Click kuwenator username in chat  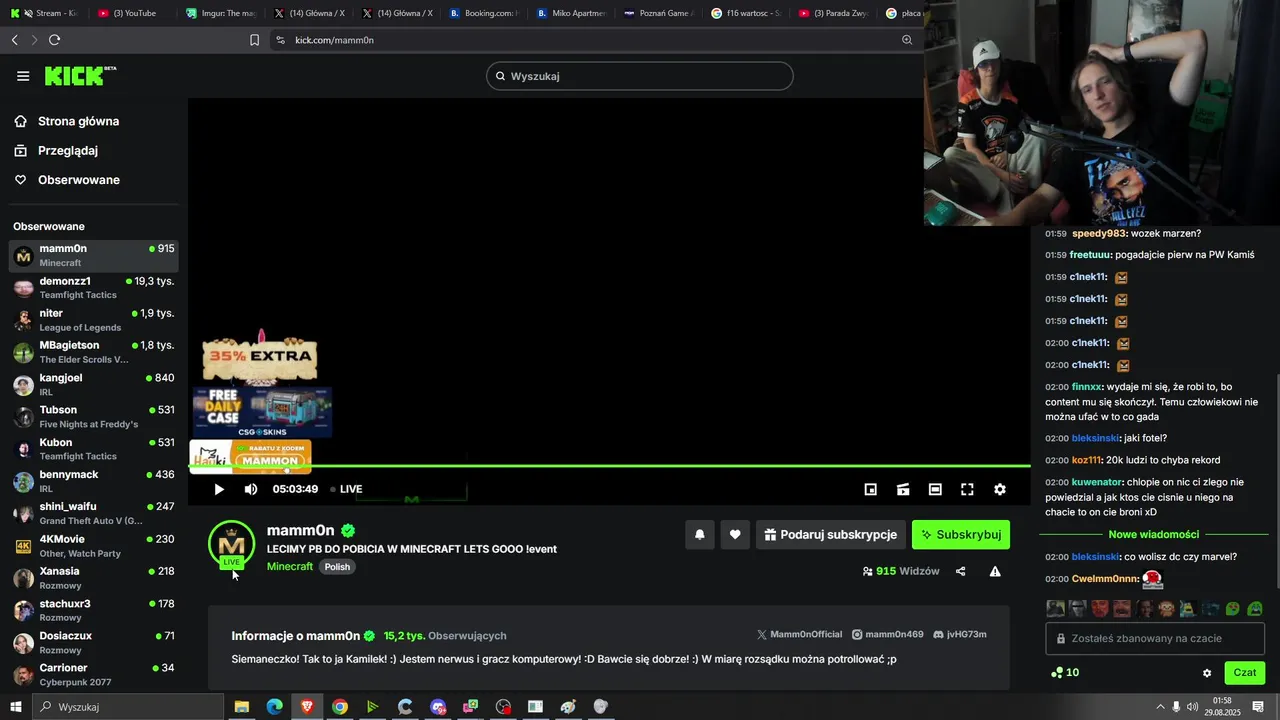coord(1097,482)
